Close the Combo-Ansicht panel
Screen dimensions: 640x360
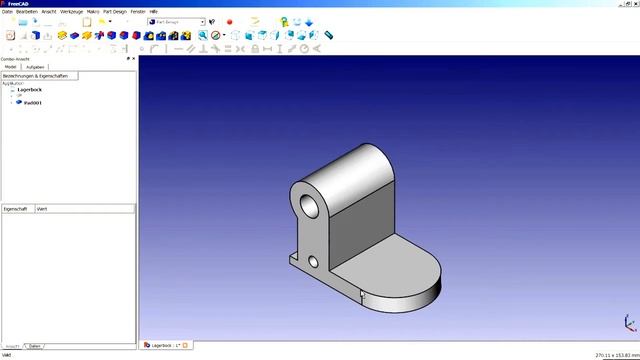point(133,59)
